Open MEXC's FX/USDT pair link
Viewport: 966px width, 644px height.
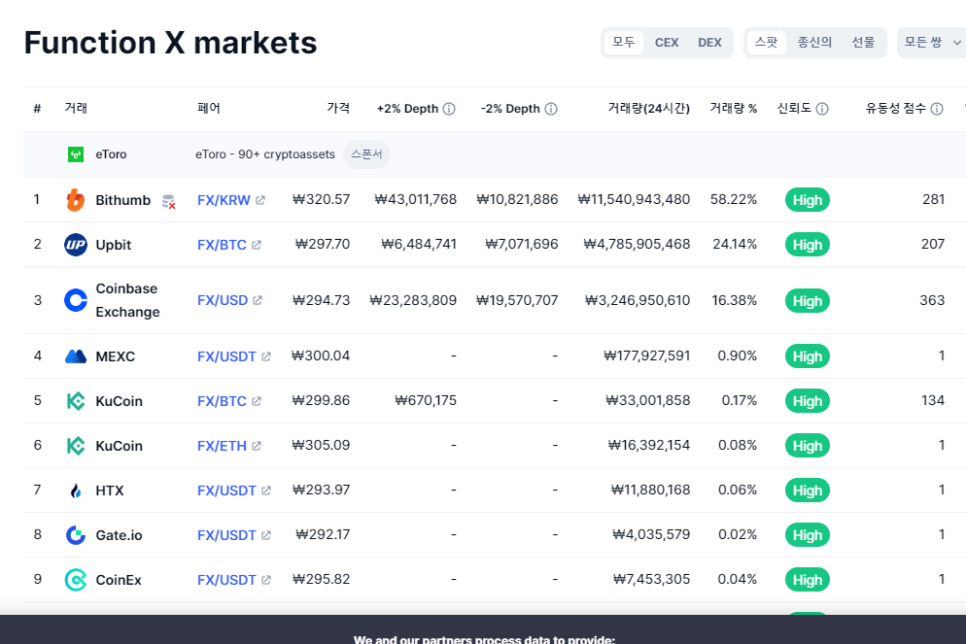pyautogui.click(x=226, y=356)
